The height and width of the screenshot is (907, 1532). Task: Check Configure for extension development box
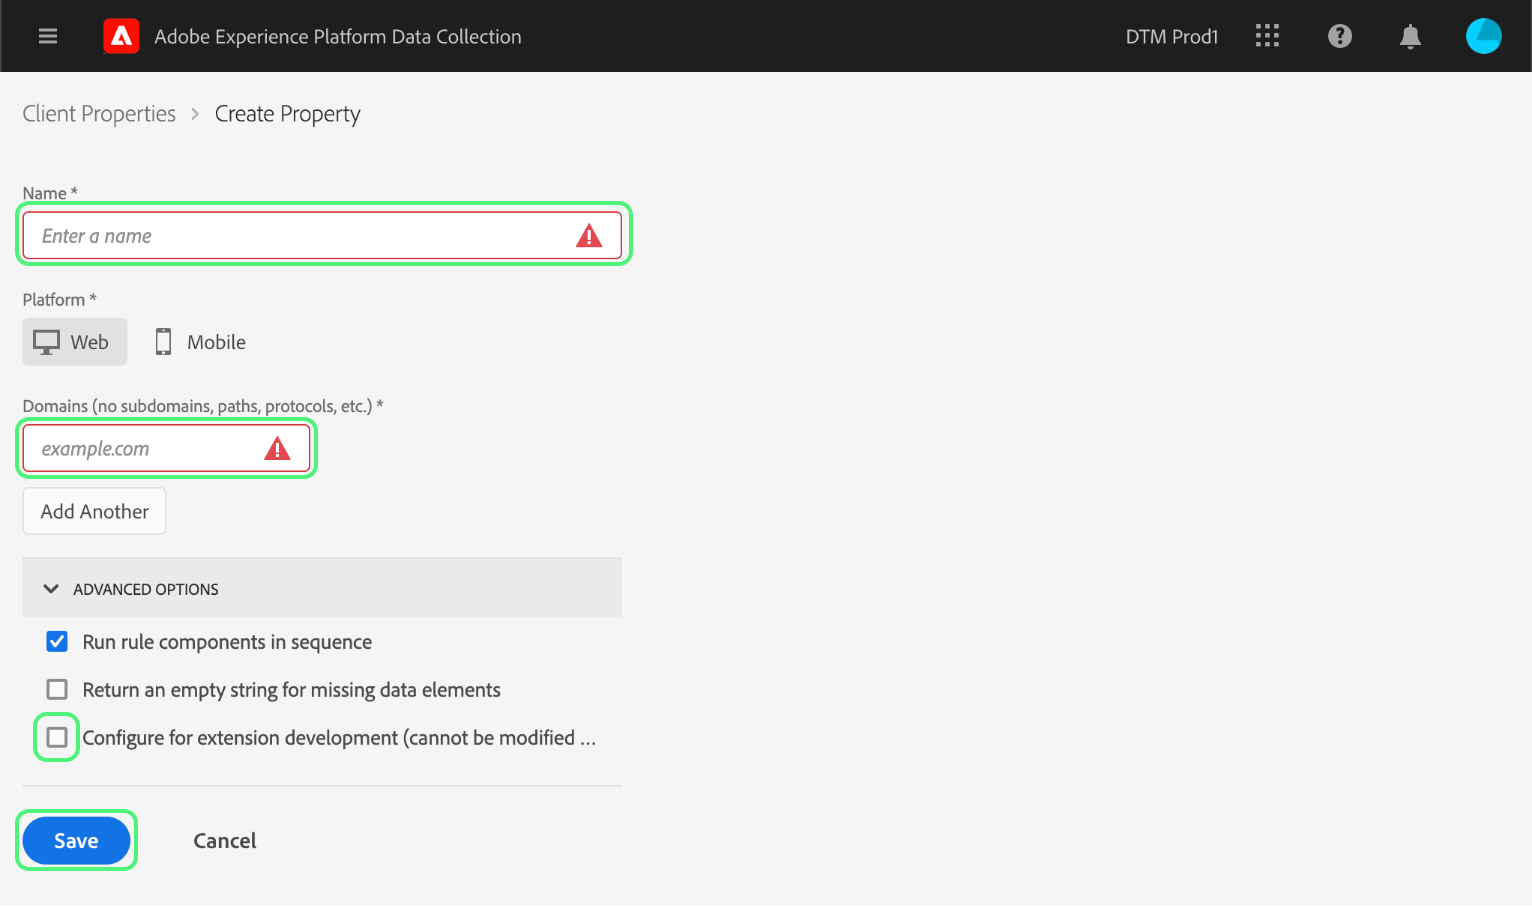click(x=57, y=738)
